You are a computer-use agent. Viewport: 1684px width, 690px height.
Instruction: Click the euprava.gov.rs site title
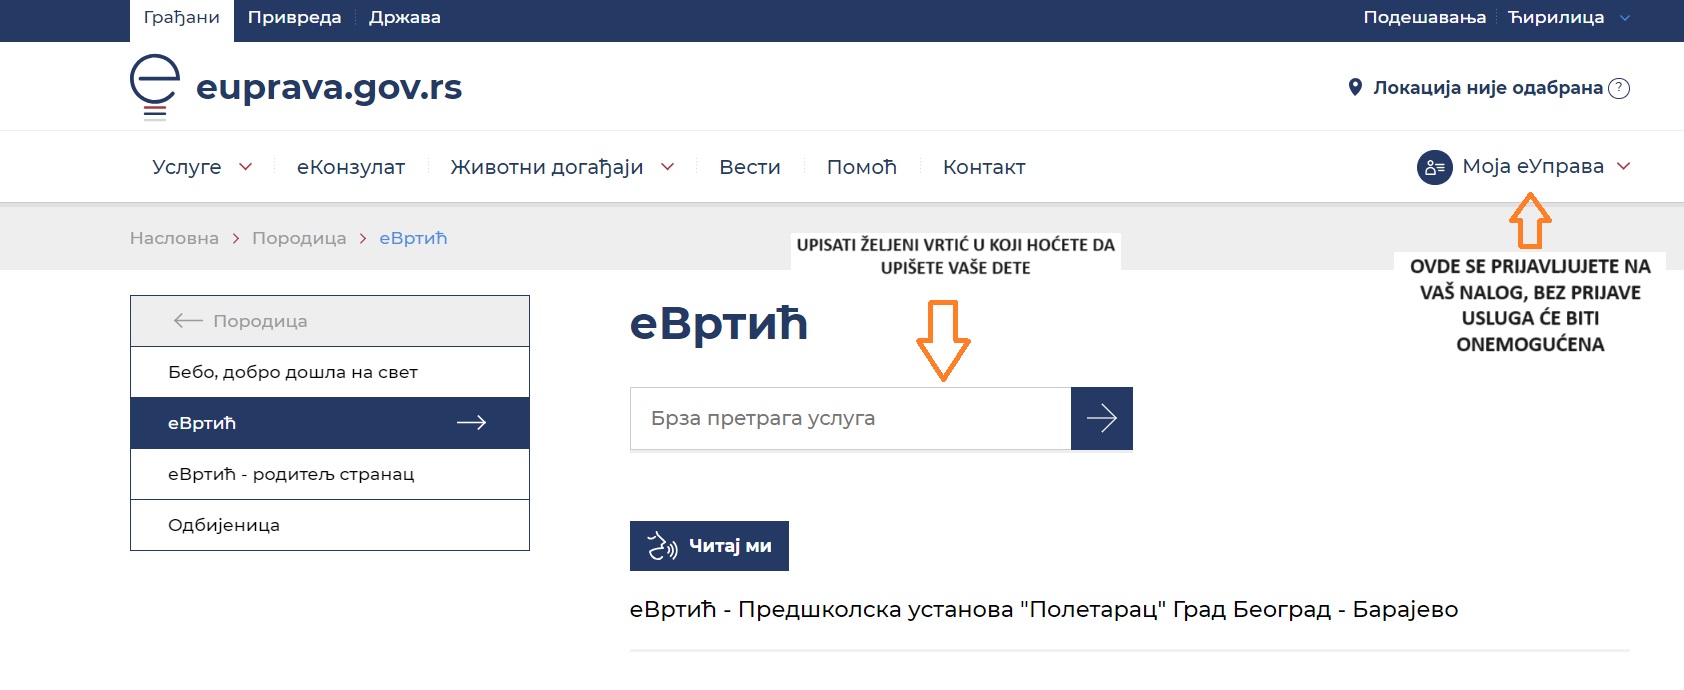(329, 87)
